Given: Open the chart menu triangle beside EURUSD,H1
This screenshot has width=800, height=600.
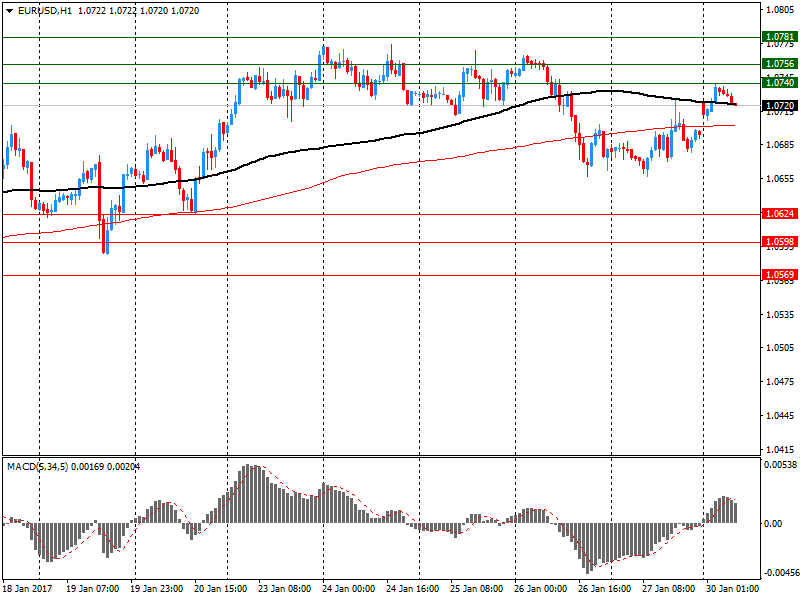Looking at the screenshot, I should (10, 11).
